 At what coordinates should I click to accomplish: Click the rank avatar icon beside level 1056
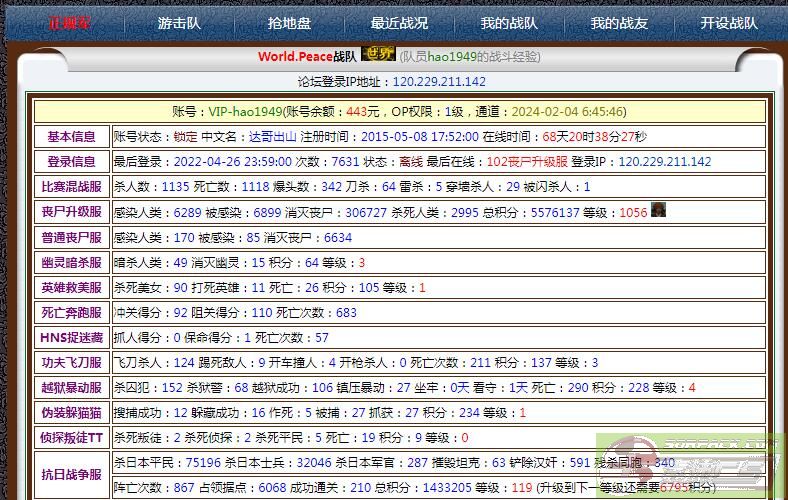(x=658, y=210)
